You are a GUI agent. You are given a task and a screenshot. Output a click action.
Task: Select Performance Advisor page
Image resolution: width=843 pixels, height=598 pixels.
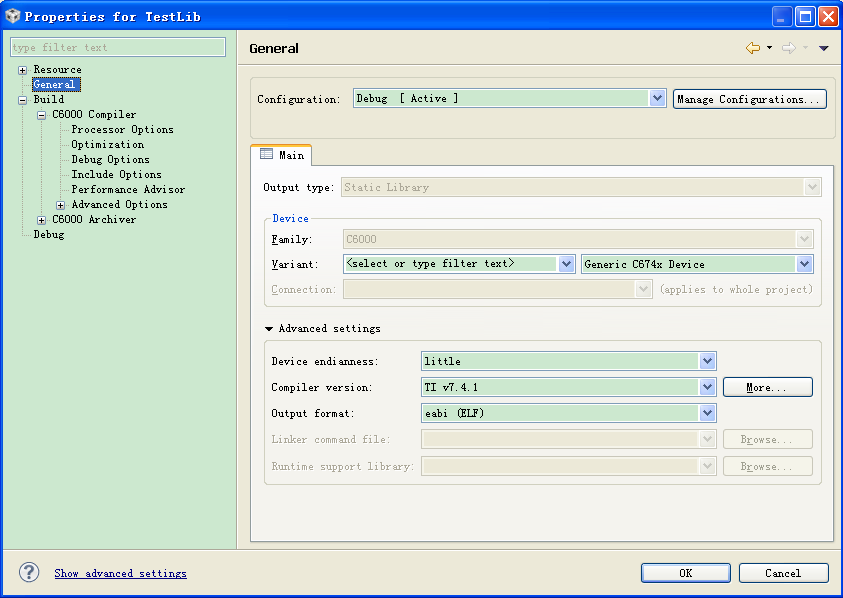pyautogui.click(x=128, y=190)
